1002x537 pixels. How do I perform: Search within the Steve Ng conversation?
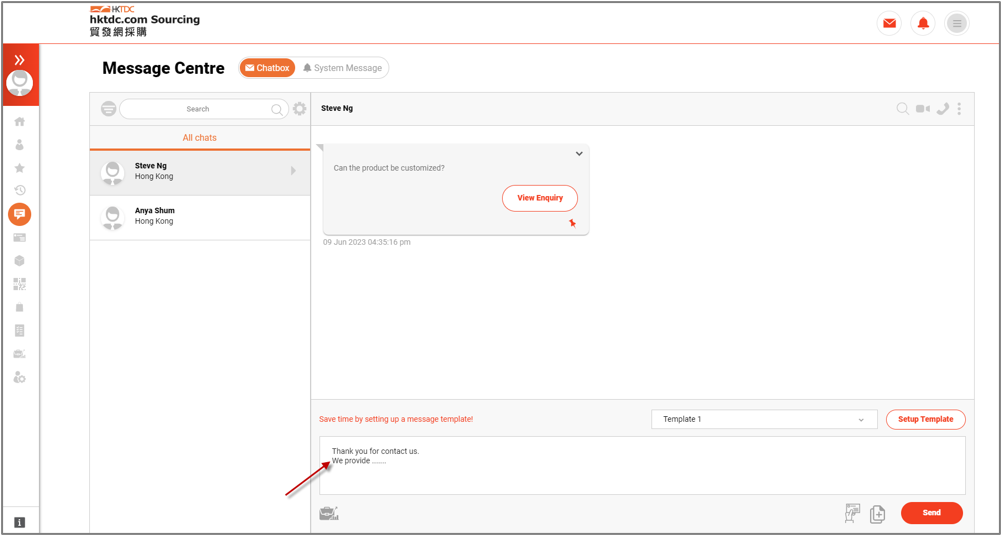[x=902, y=109]
